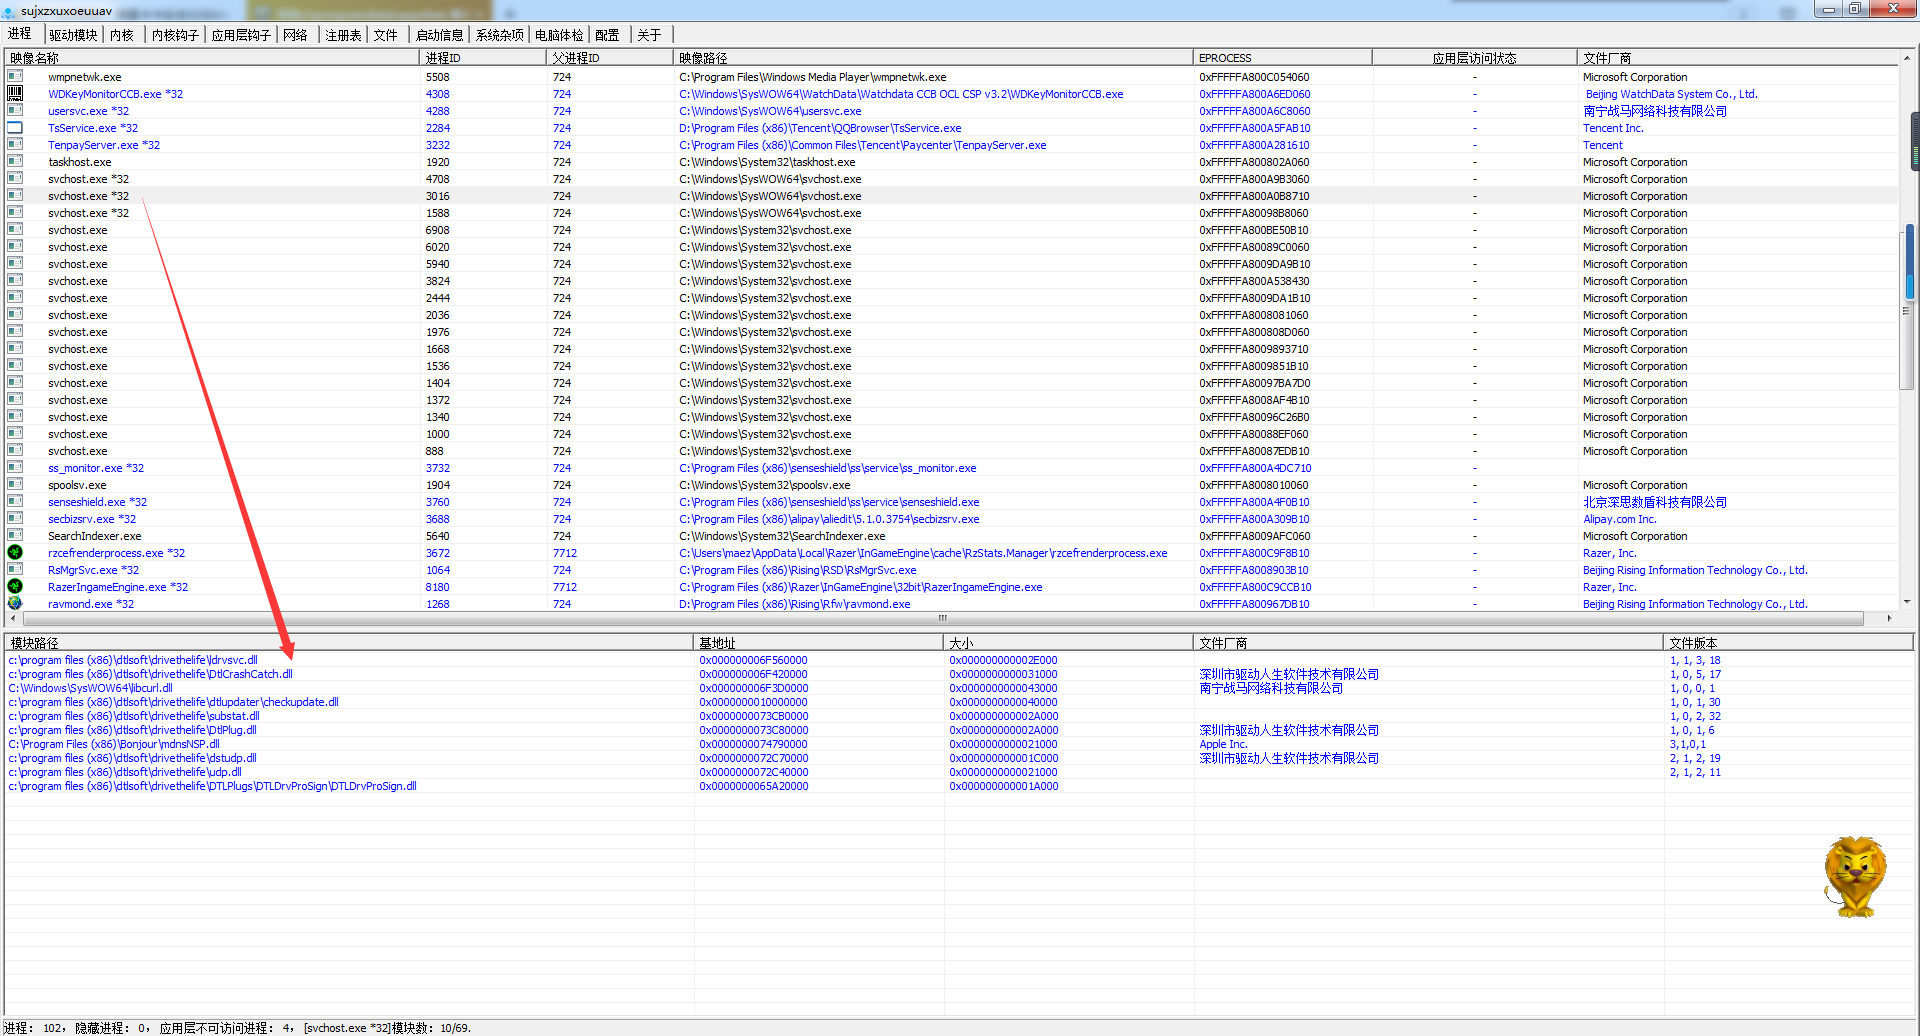
Task: Click base address 0x000000006F560000
Action: [754, 660]
